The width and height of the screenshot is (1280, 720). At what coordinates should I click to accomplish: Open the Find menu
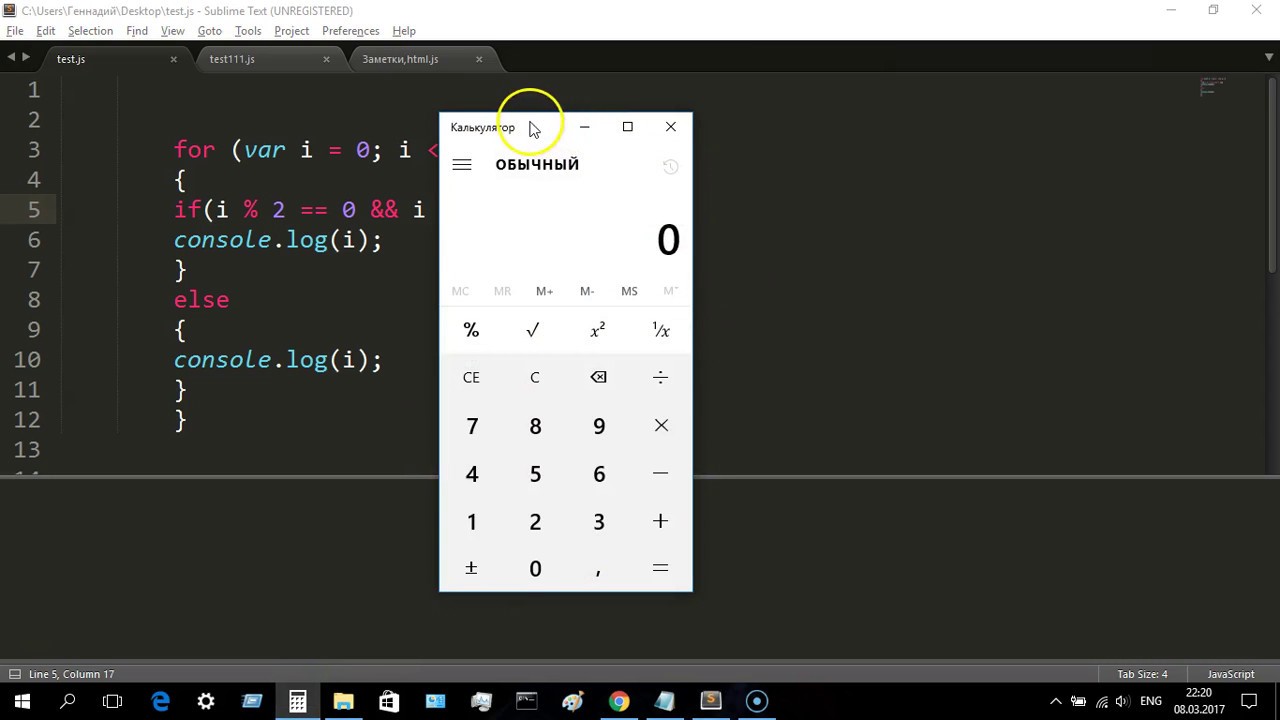[137, 31]
